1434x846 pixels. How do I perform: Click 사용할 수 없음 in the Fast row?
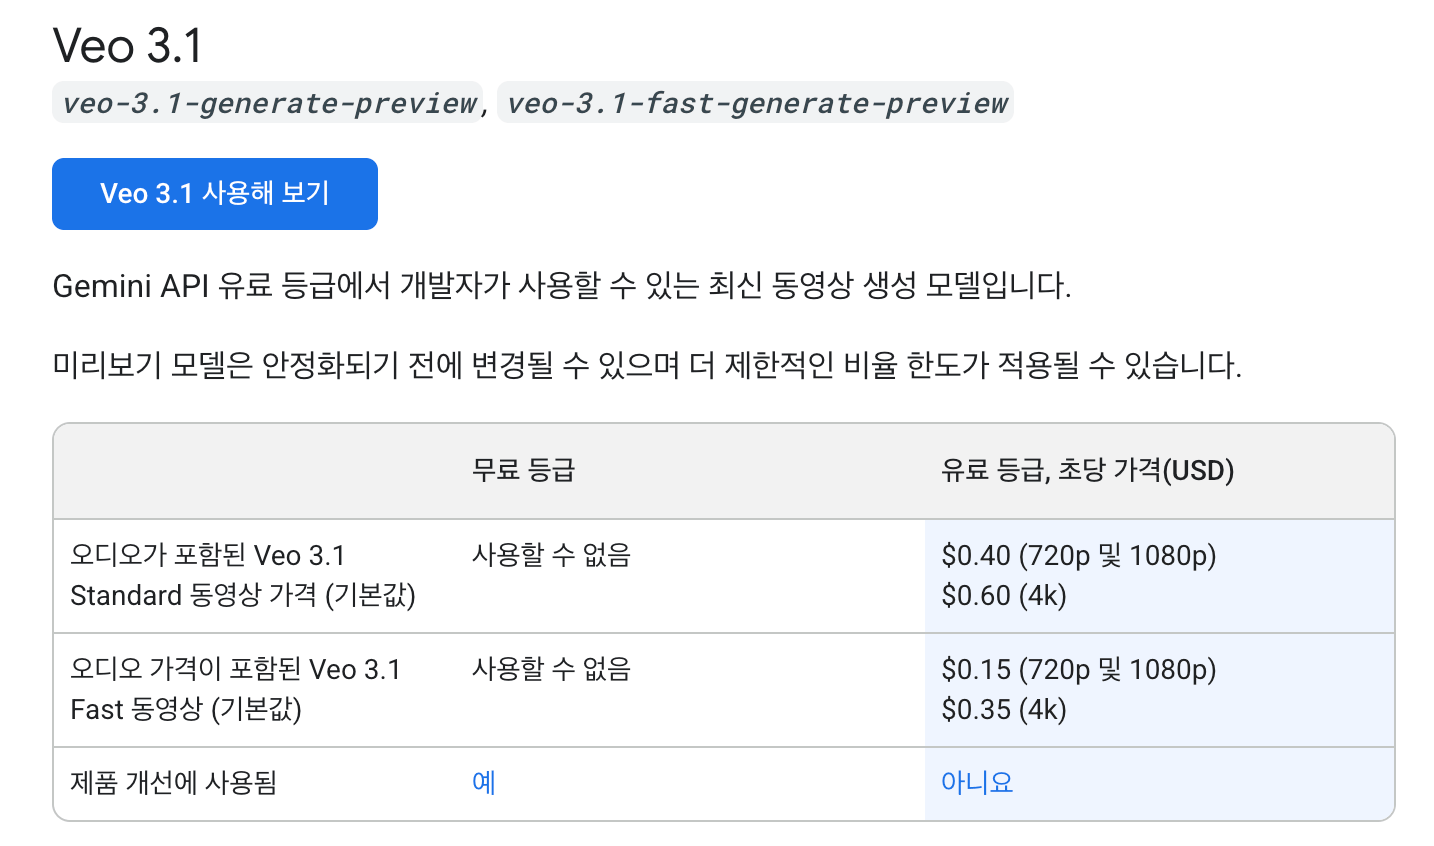(x=551, y=669)
